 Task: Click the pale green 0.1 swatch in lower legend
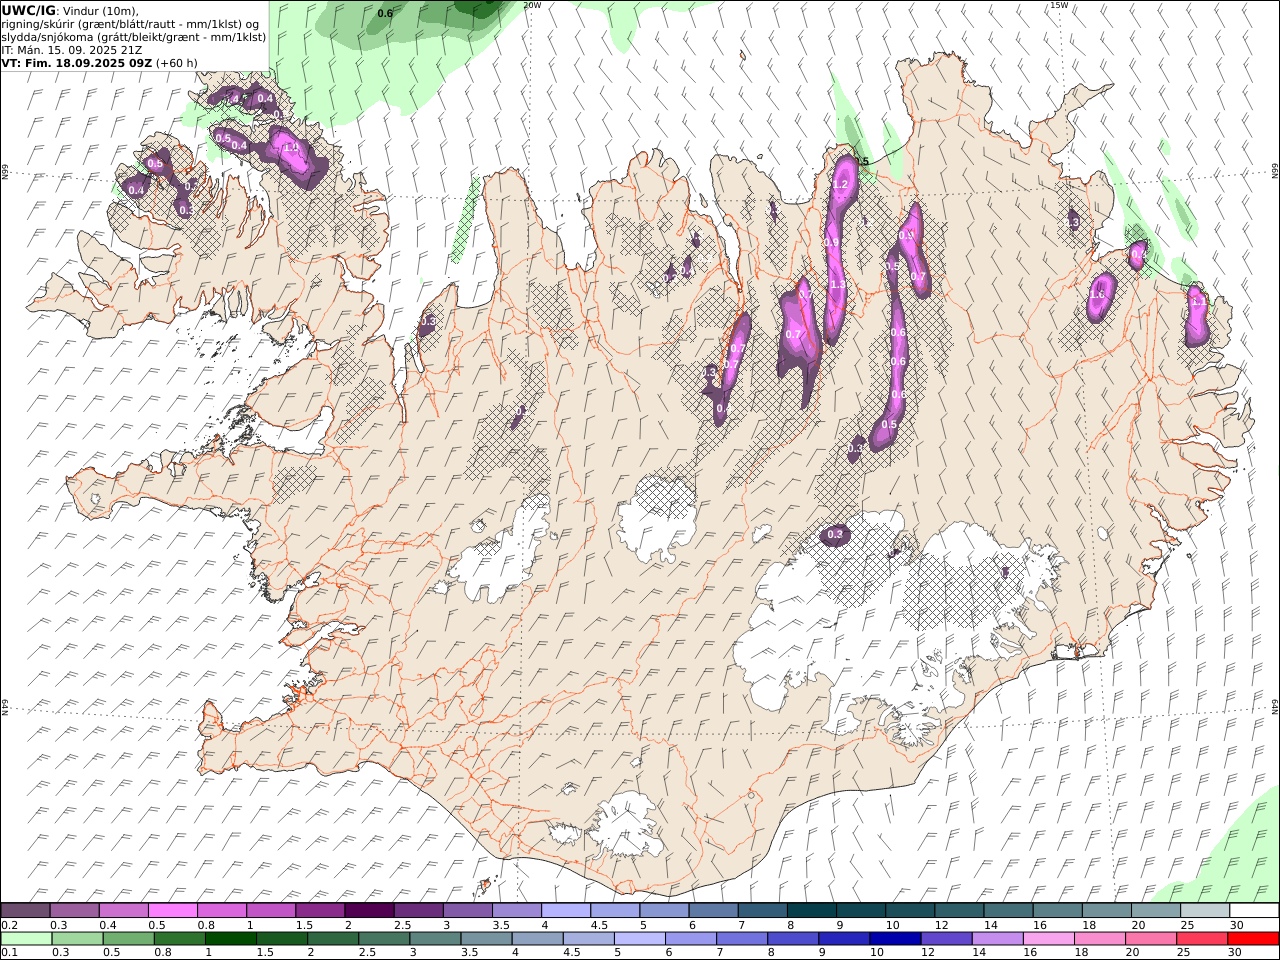tap(26, 938)
